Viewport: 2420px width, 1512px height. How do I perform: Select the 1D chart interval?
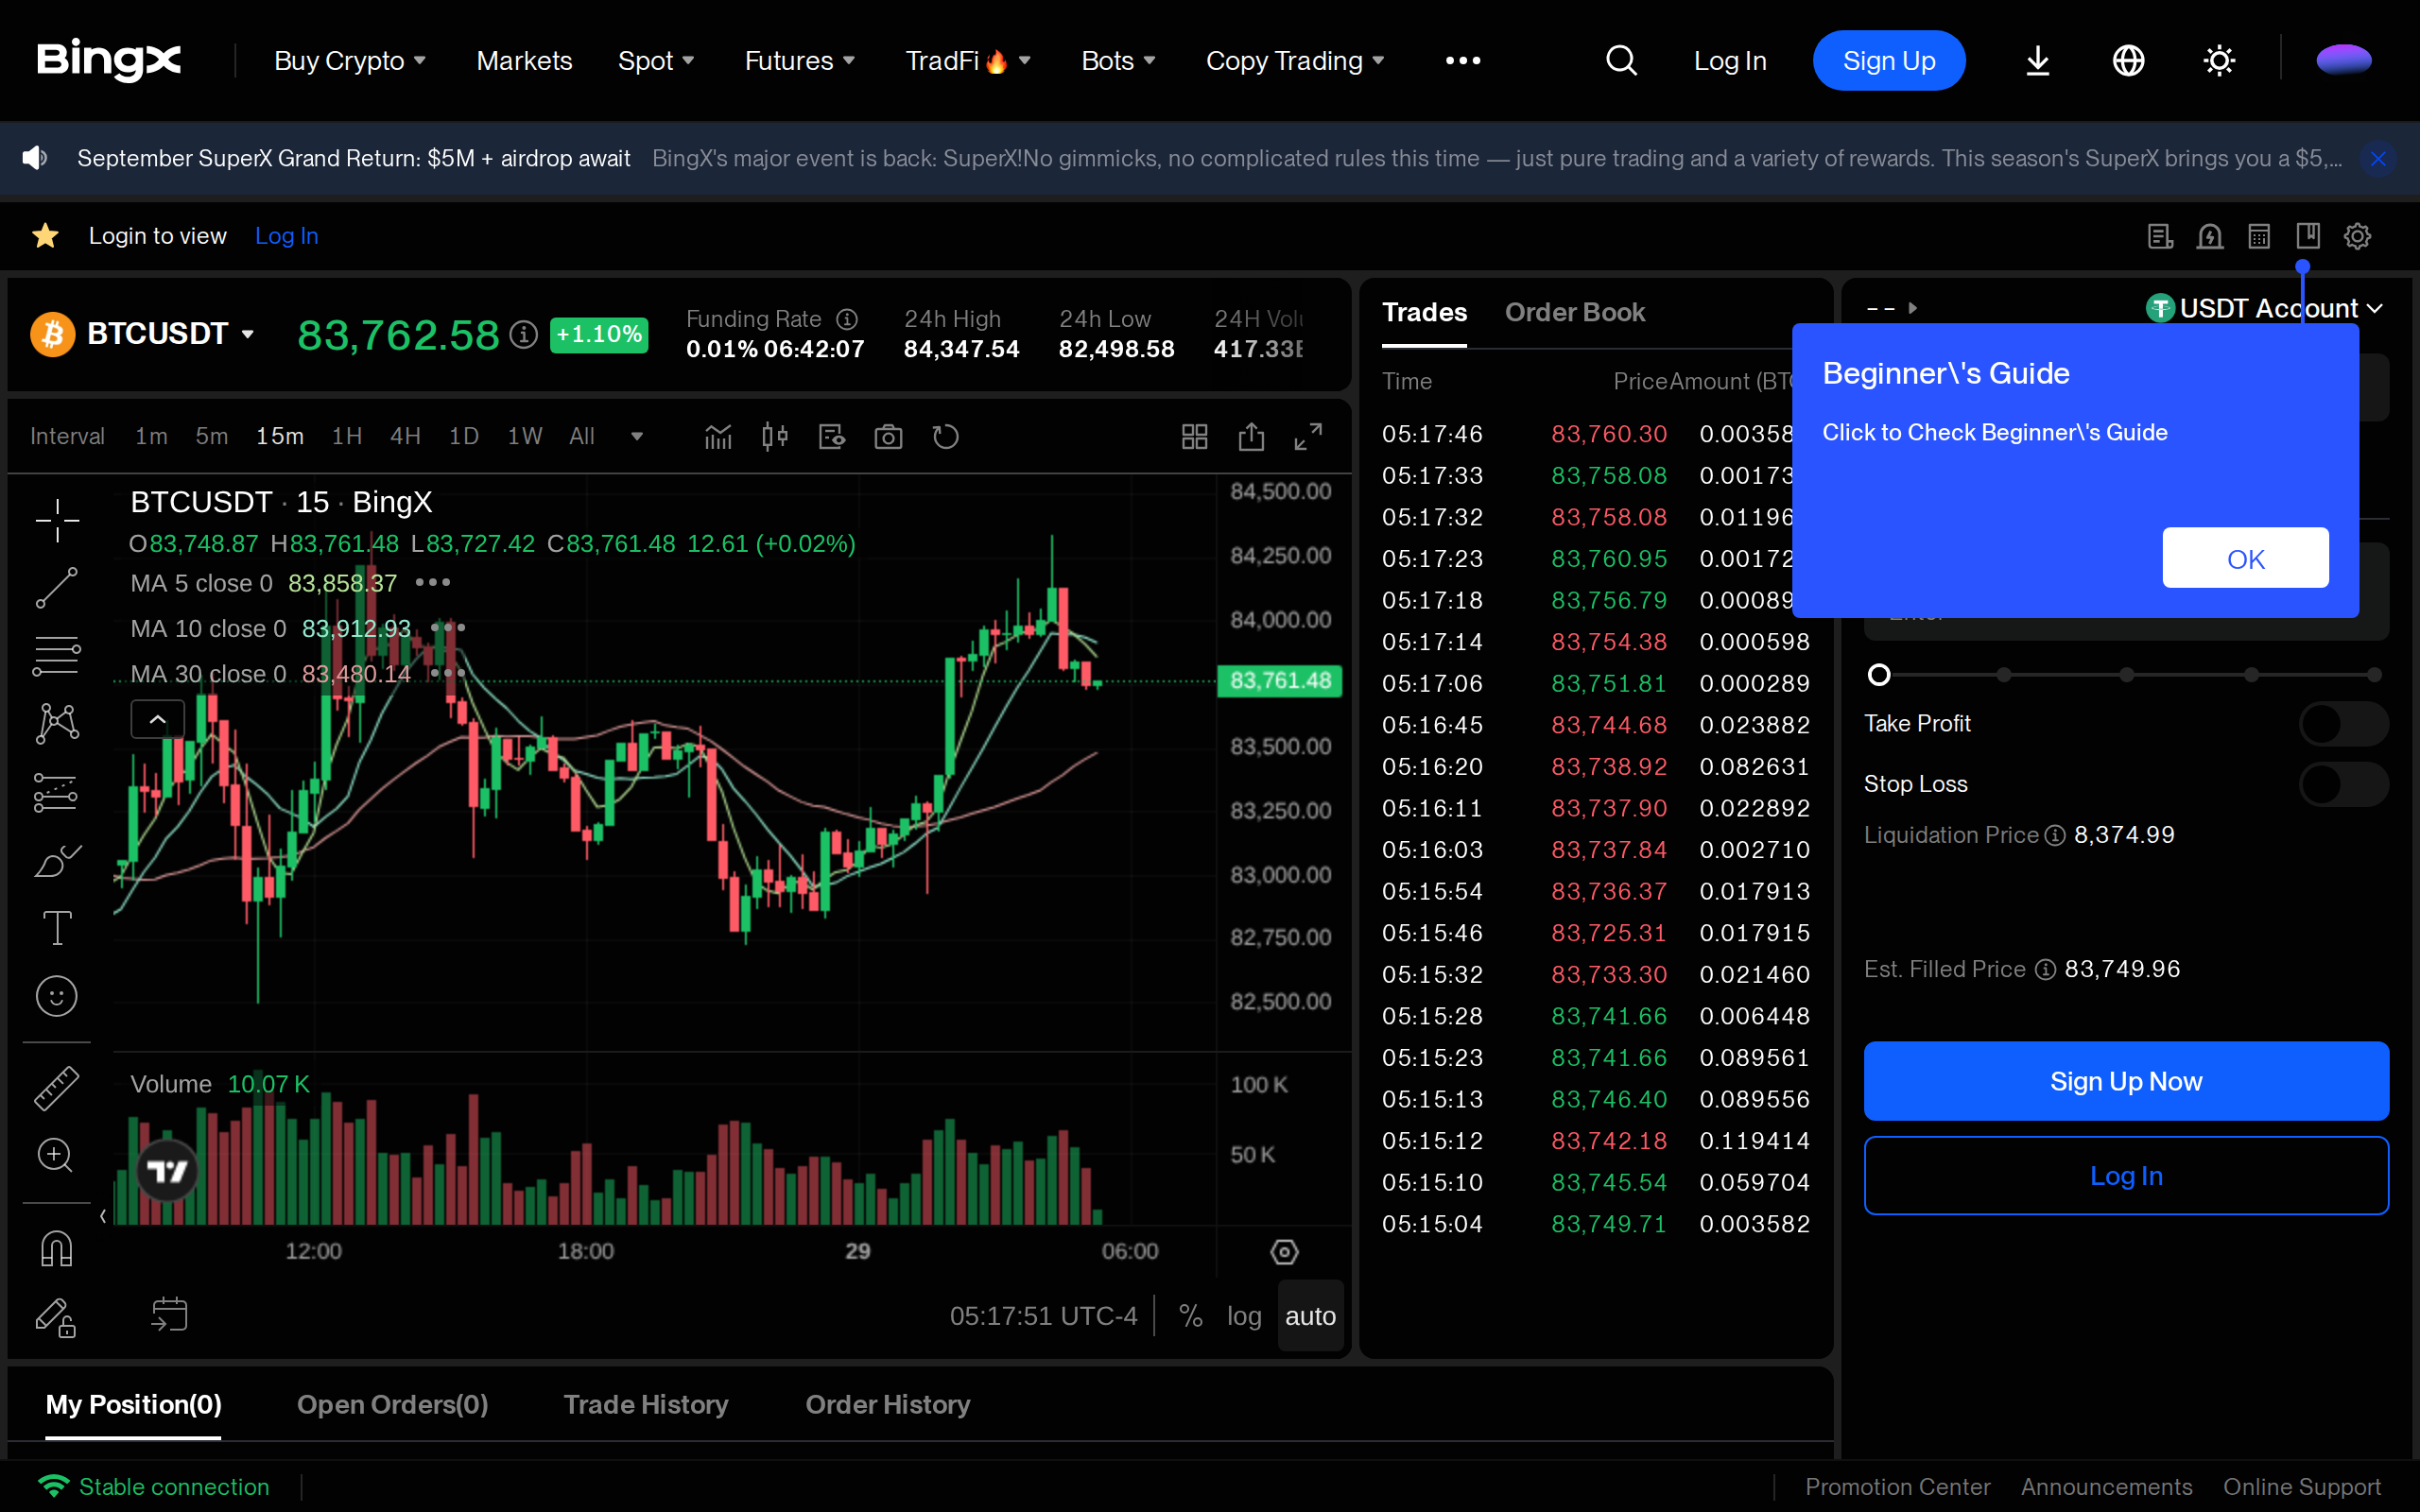coord(464,437)
